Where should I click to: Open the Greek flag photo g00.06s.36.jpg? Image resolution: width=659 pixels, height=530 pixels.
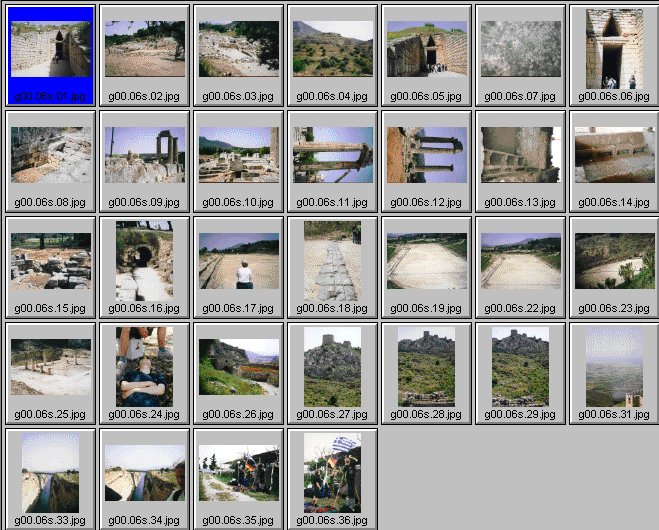[332, 473]
